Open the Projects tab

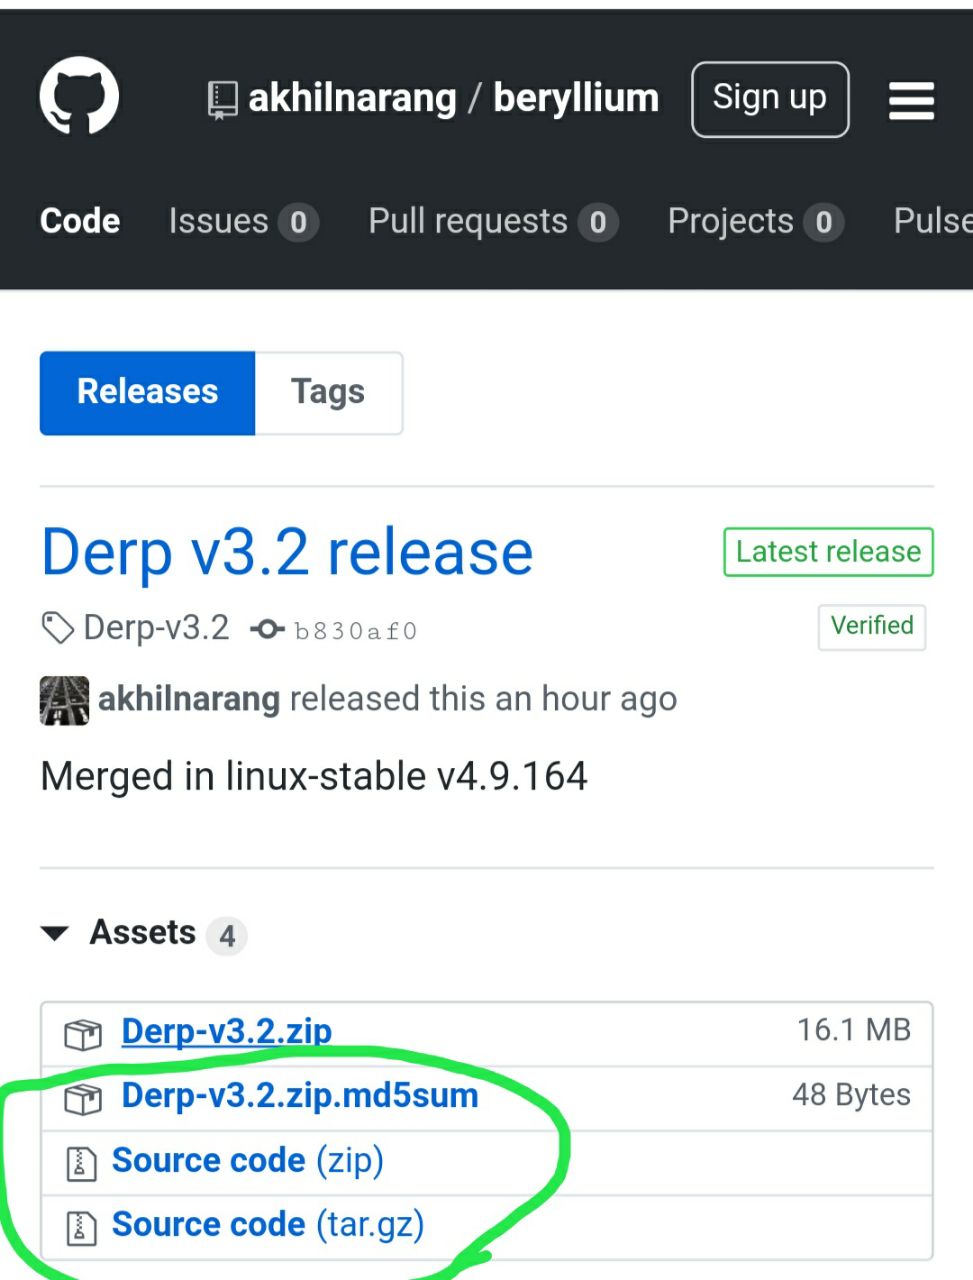click(x=755, y=221)
